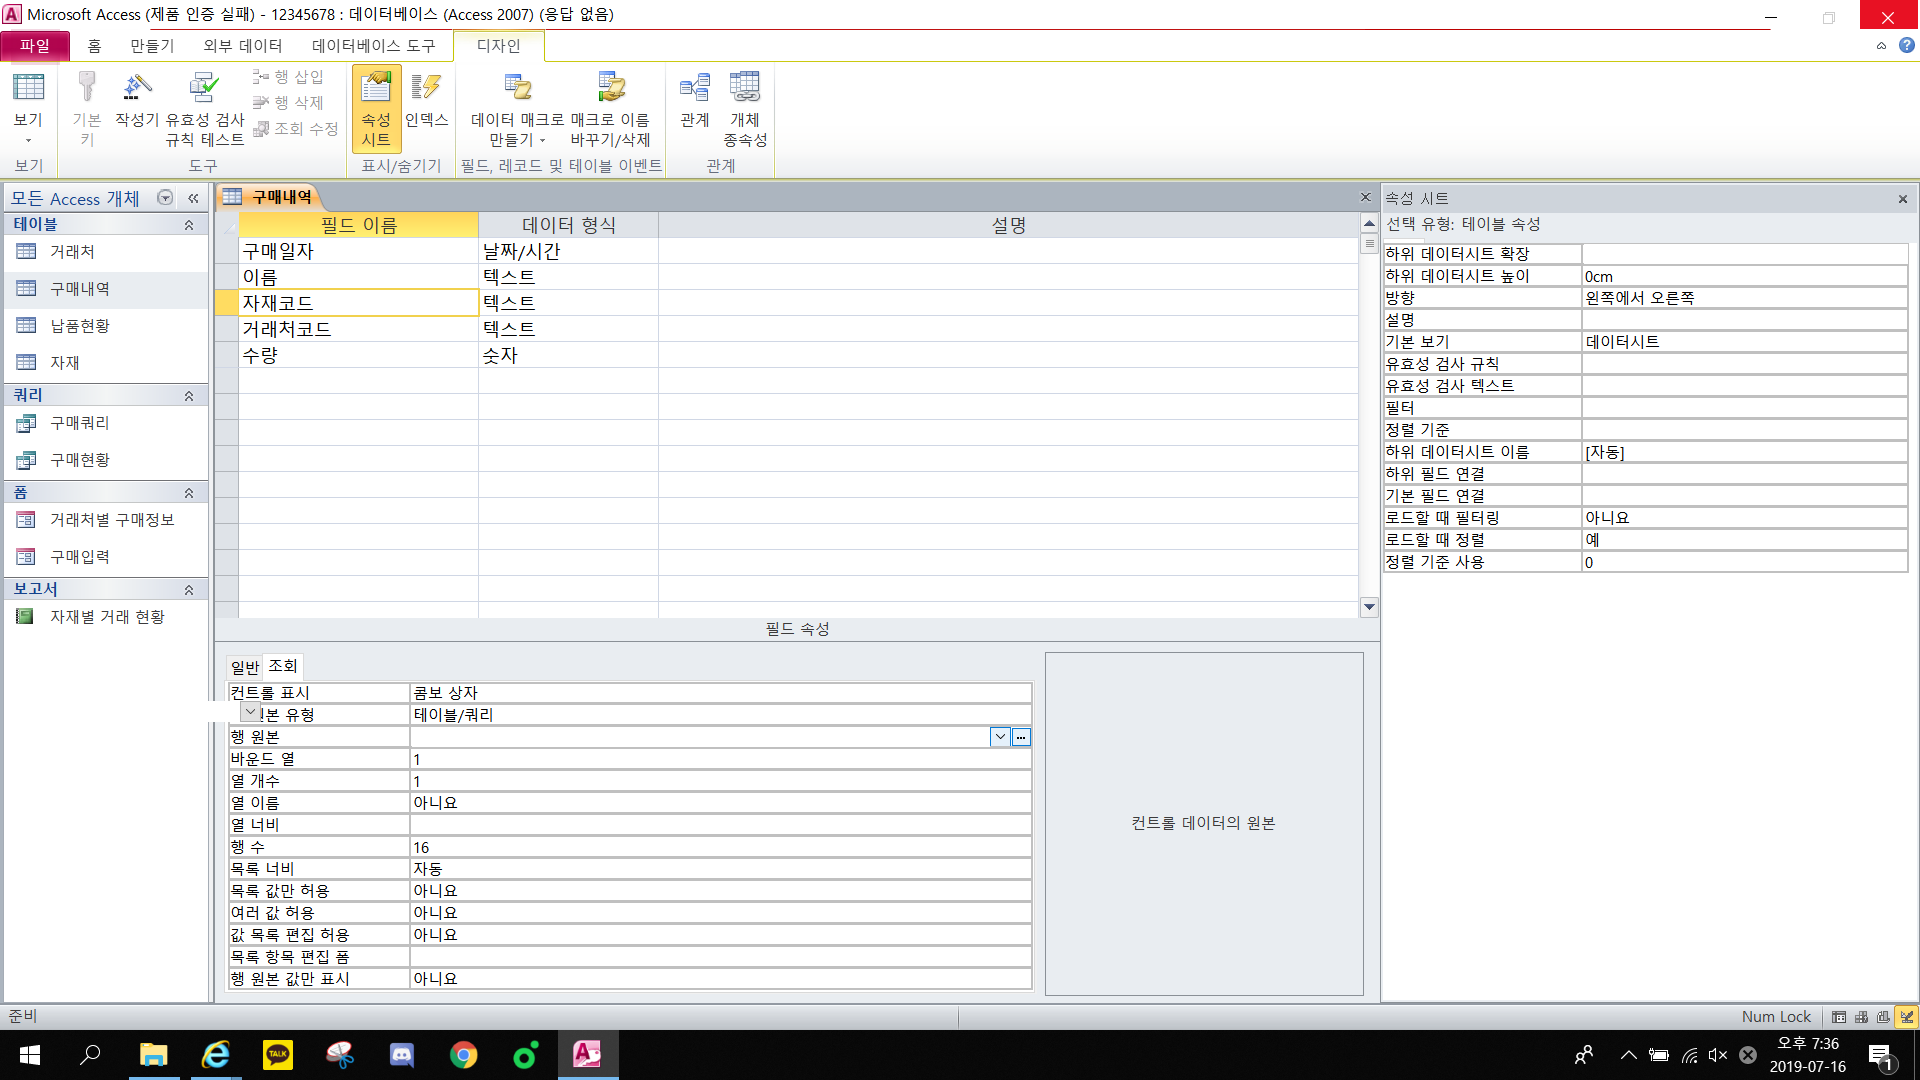Open the 만들기 ribbon tab
The image size is (1920, 1080).
[x=152, y=46]
